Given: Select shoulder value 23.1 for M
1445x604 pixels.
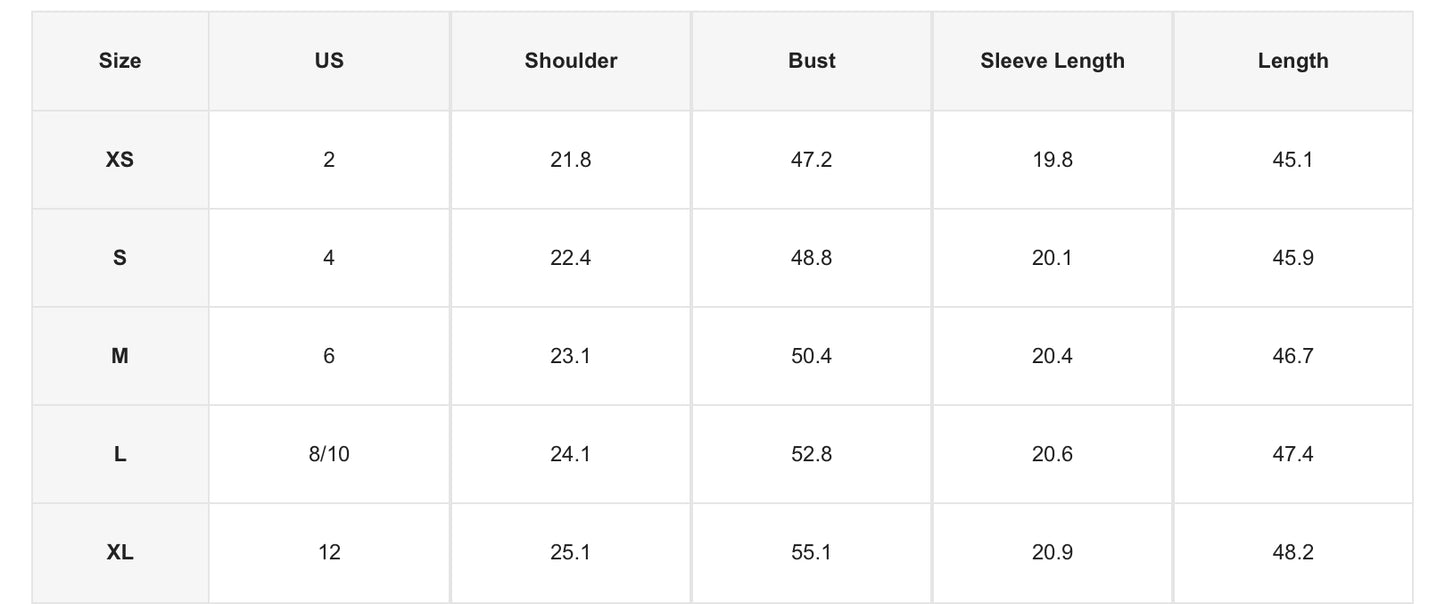Looking at the screenshot, I should 571,355.
